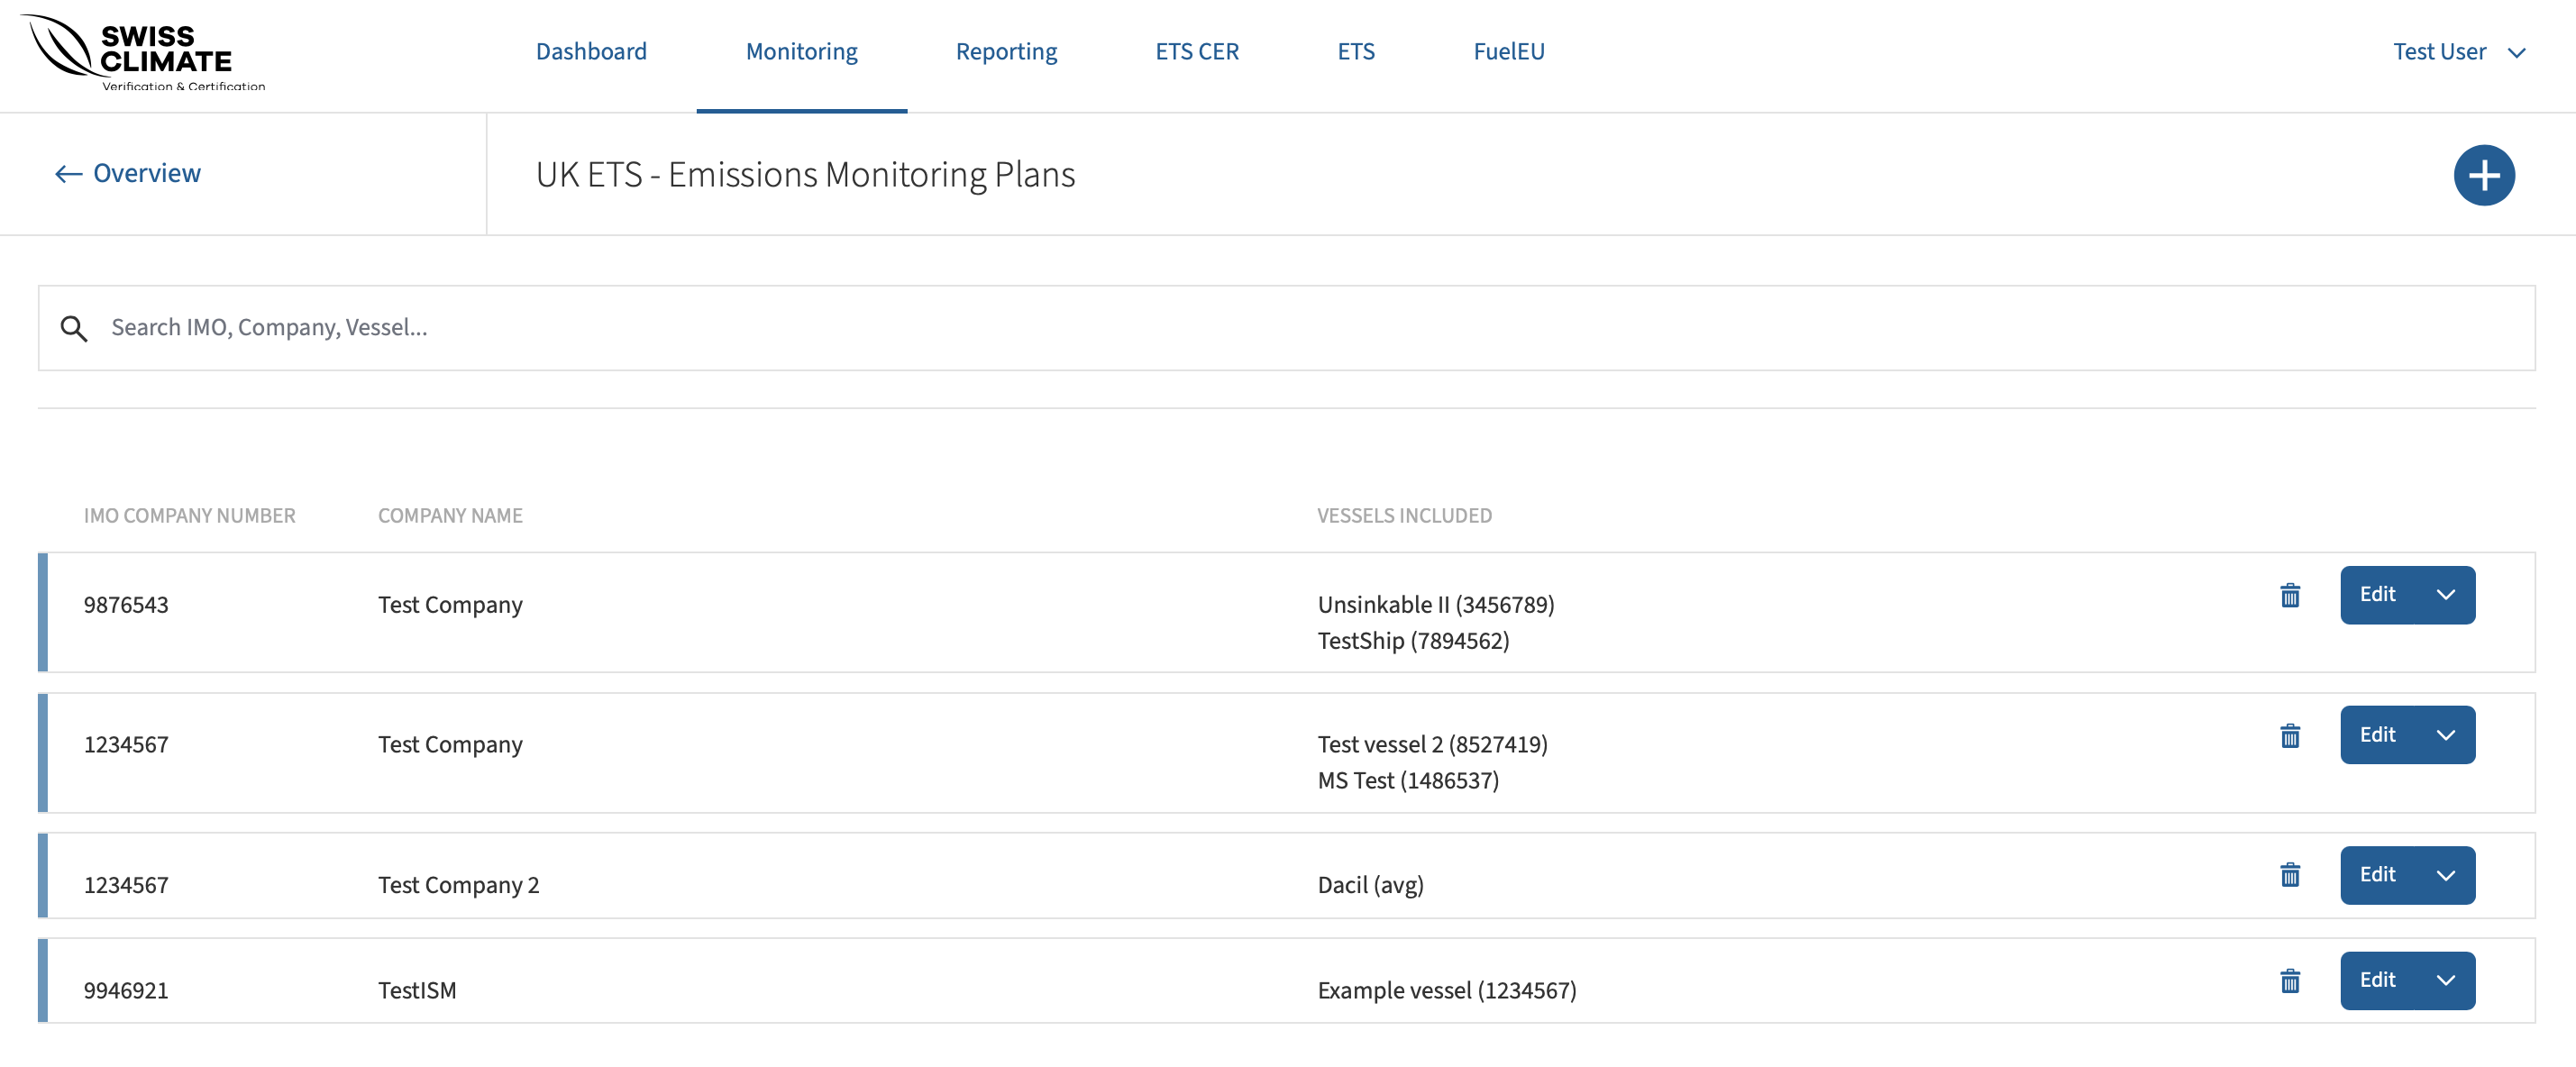Click the trash icon for the TestISM row

2289,981
